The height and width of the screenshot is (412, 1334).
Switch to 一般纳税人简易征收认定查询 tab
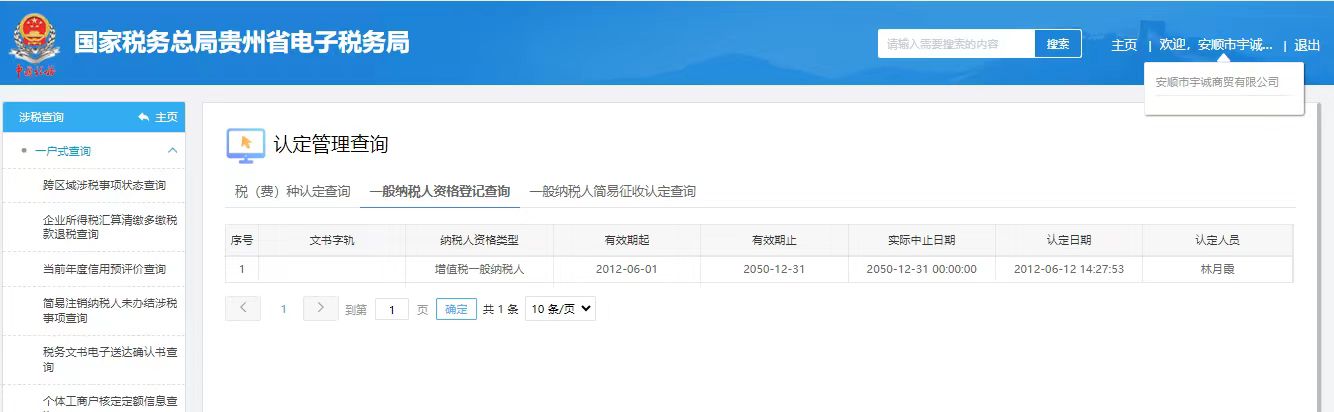(x=612, y=191)
